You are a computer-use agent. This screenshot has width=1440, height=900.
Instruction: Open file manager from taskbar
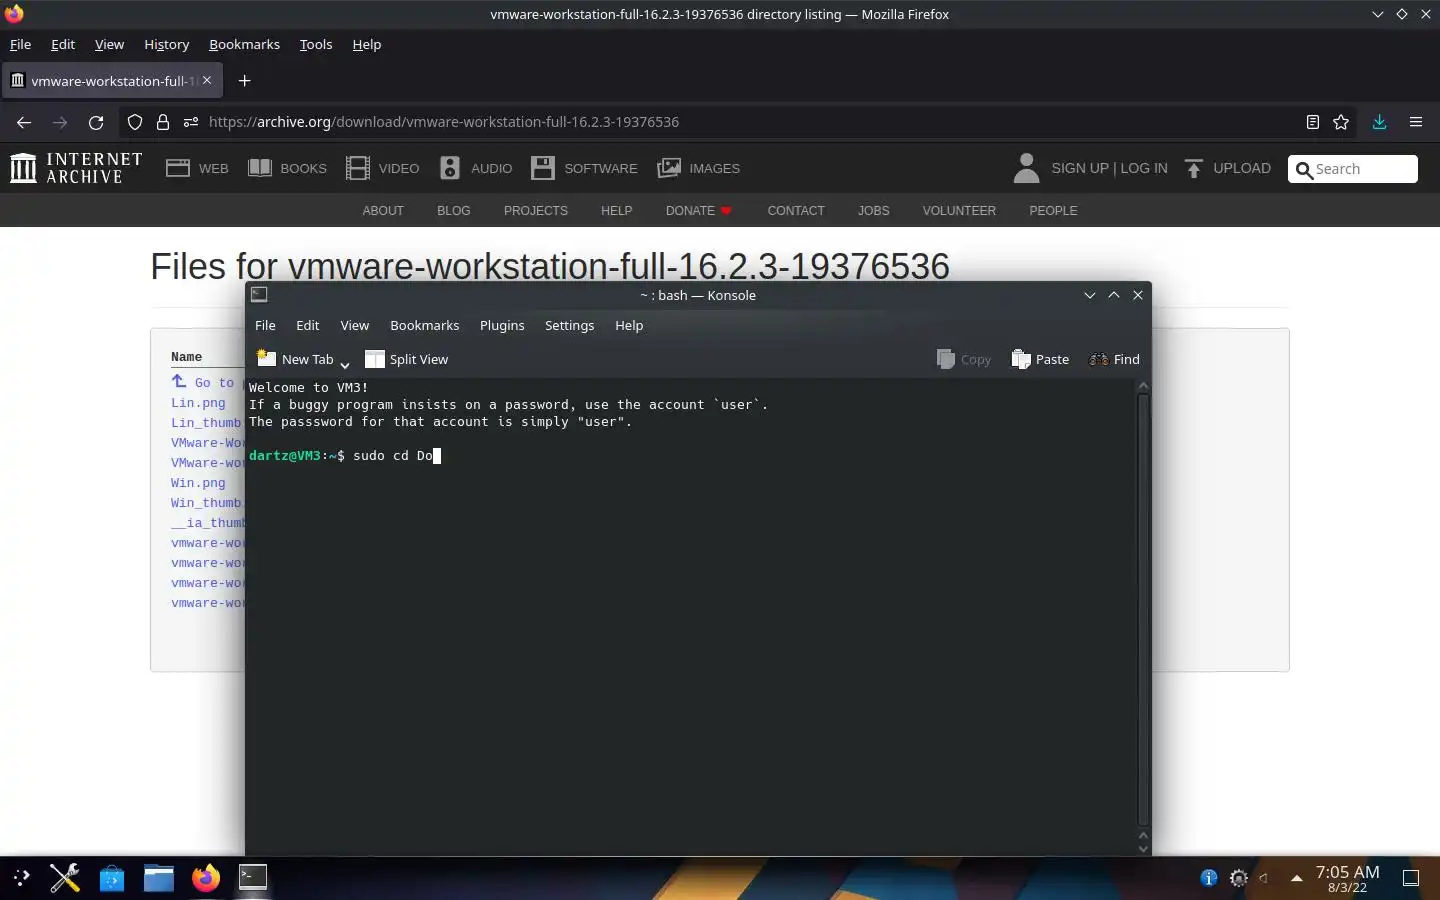pyautogui.click(x=158, y=878)
